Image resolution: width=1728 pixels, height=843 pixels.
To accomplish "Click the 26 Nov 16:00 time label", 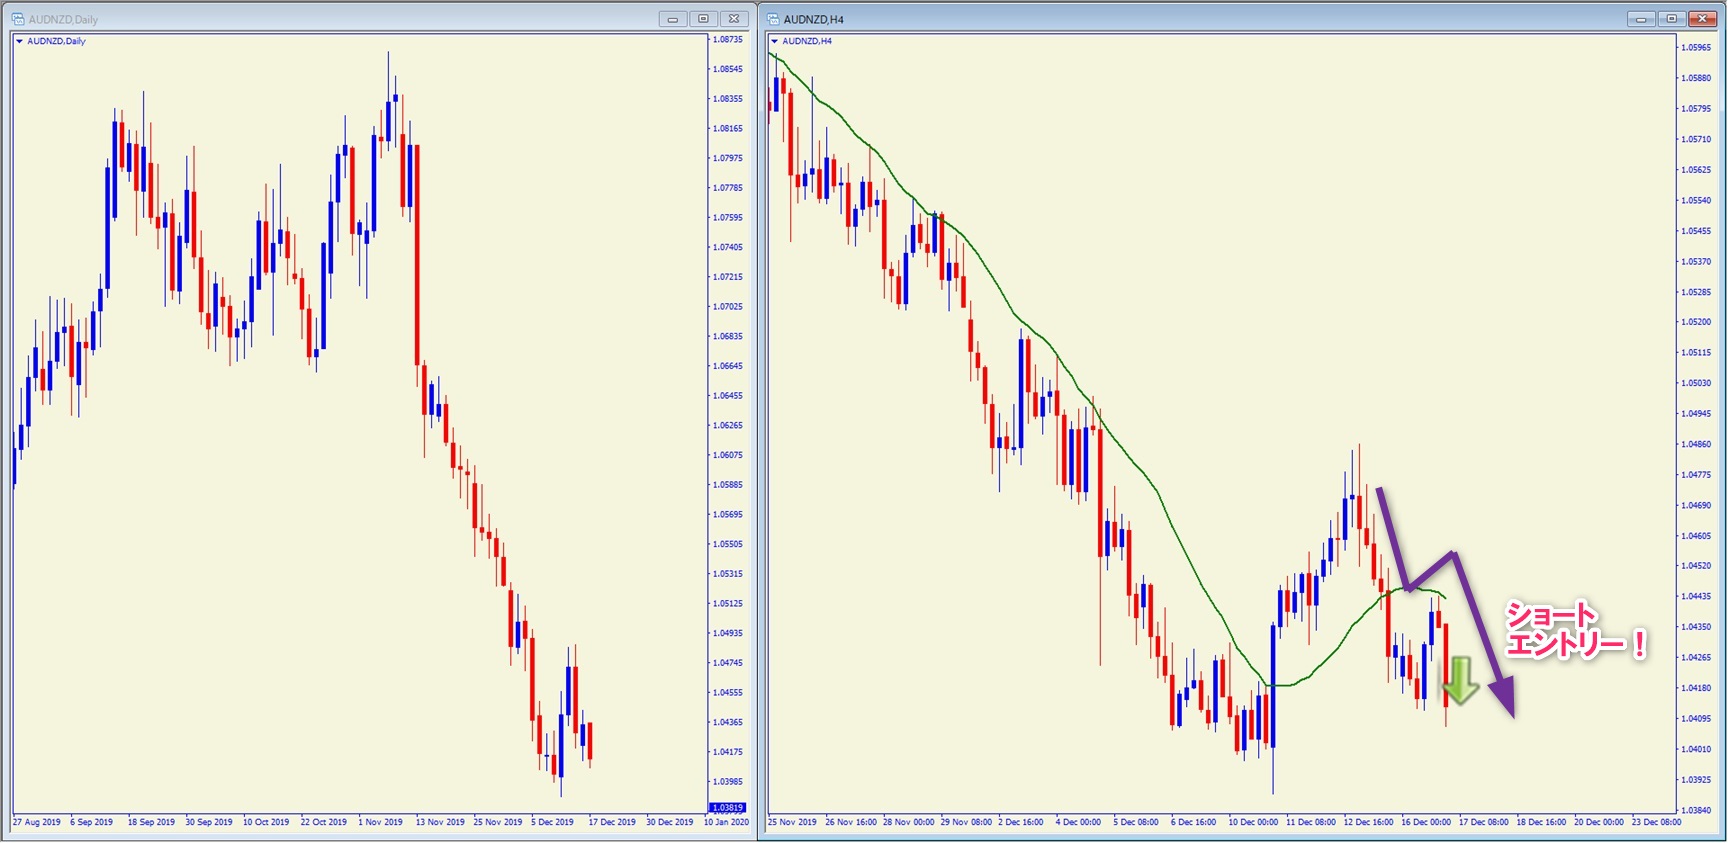I will click(x=851, y=822).
